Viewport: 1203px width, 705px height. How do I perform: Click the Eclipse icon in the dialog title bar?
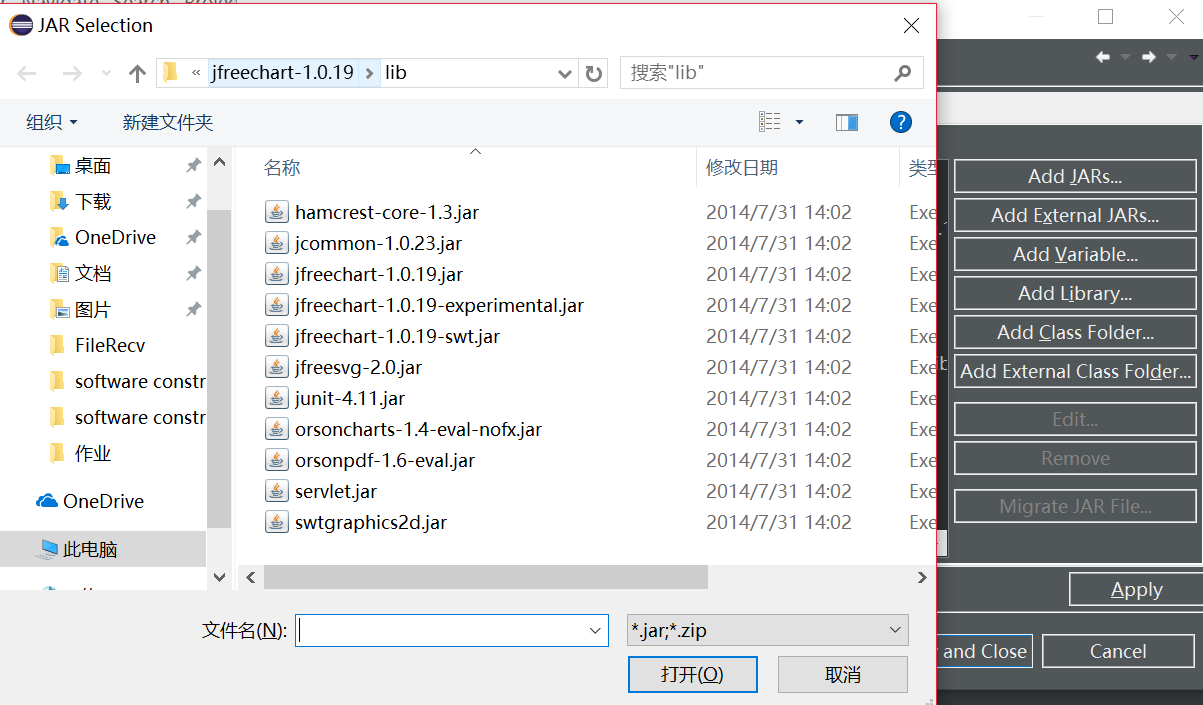tap(20, 26)
